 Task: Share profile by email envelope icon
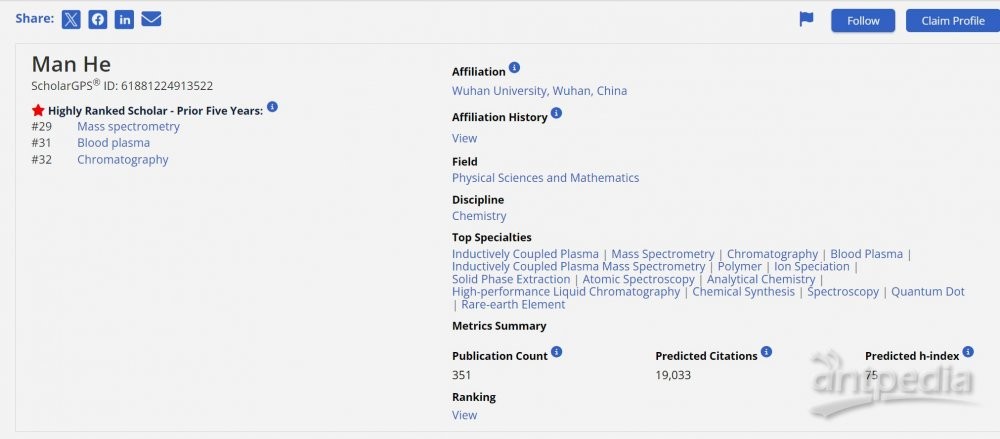(151, 20)
